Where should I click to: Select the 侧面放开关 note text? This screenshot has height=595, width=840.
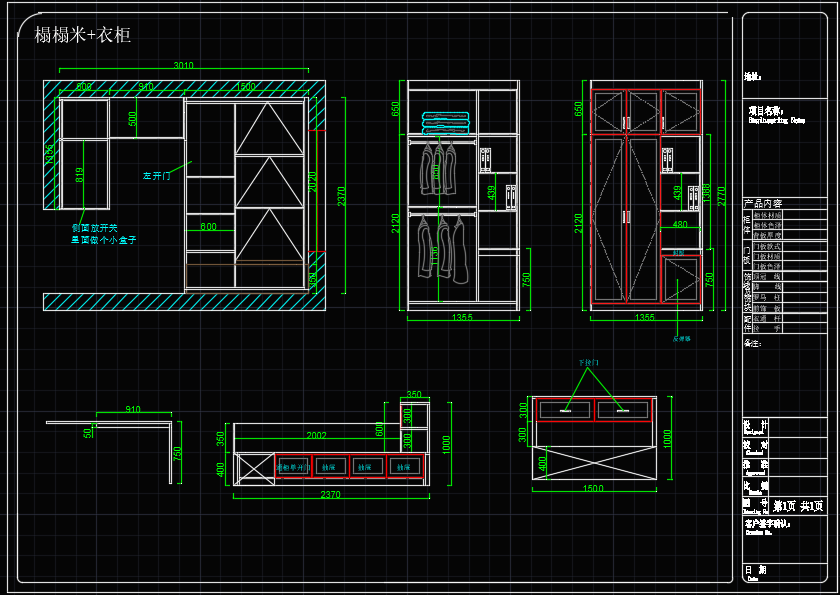coord(95,228)
